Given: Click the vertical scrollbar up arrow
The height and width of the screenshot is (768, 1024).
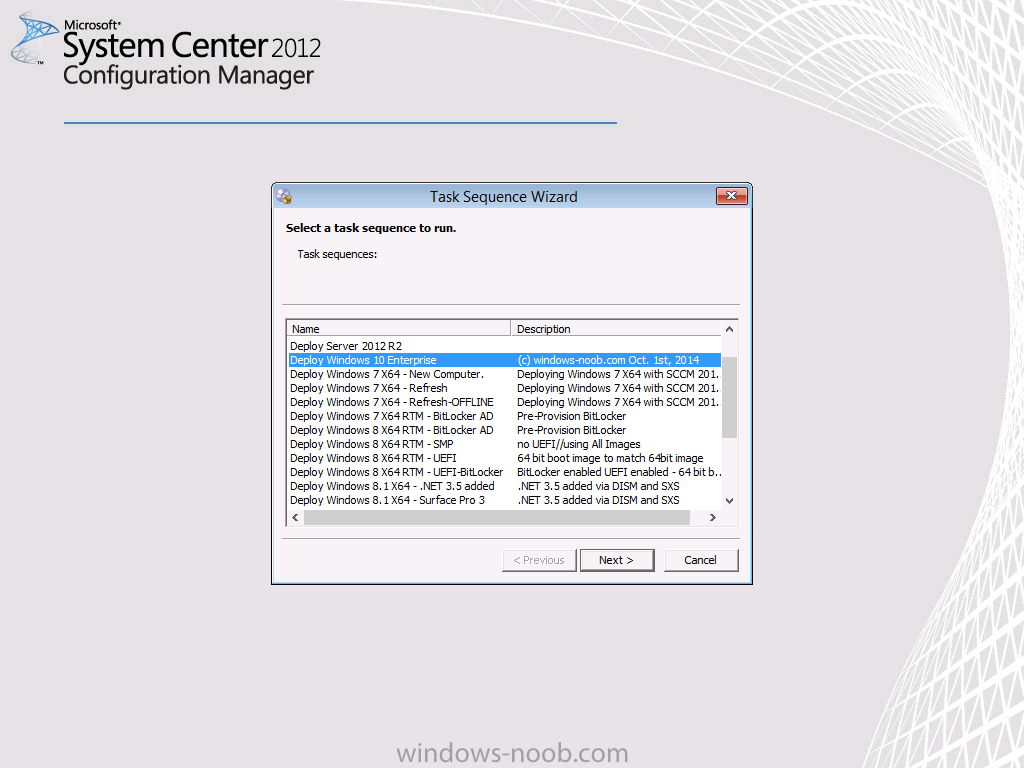Looking at the screenshot, I should click(x=729, y=329).
